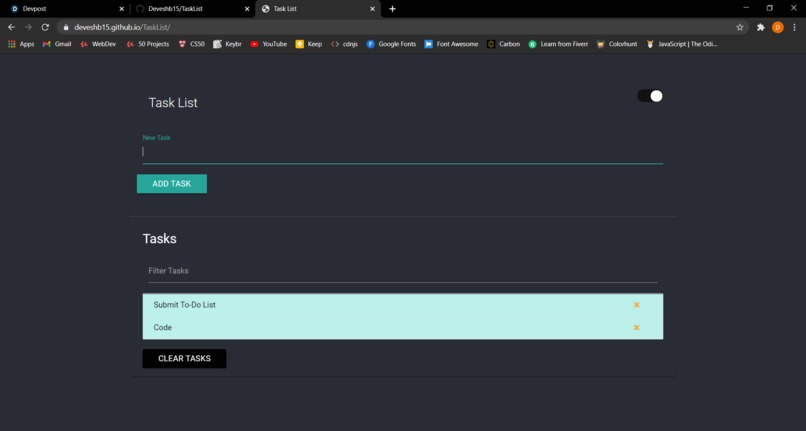Viewport: 806px width, 431px height.
Task: Click the Tasks heading
Action: (x=159, y=239)
